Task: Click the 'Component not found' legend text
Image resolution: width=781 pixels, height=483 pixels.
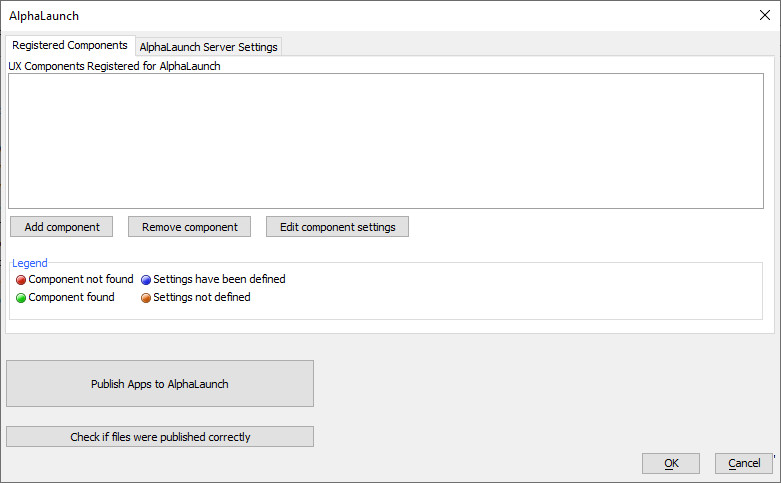Action: 81,279
